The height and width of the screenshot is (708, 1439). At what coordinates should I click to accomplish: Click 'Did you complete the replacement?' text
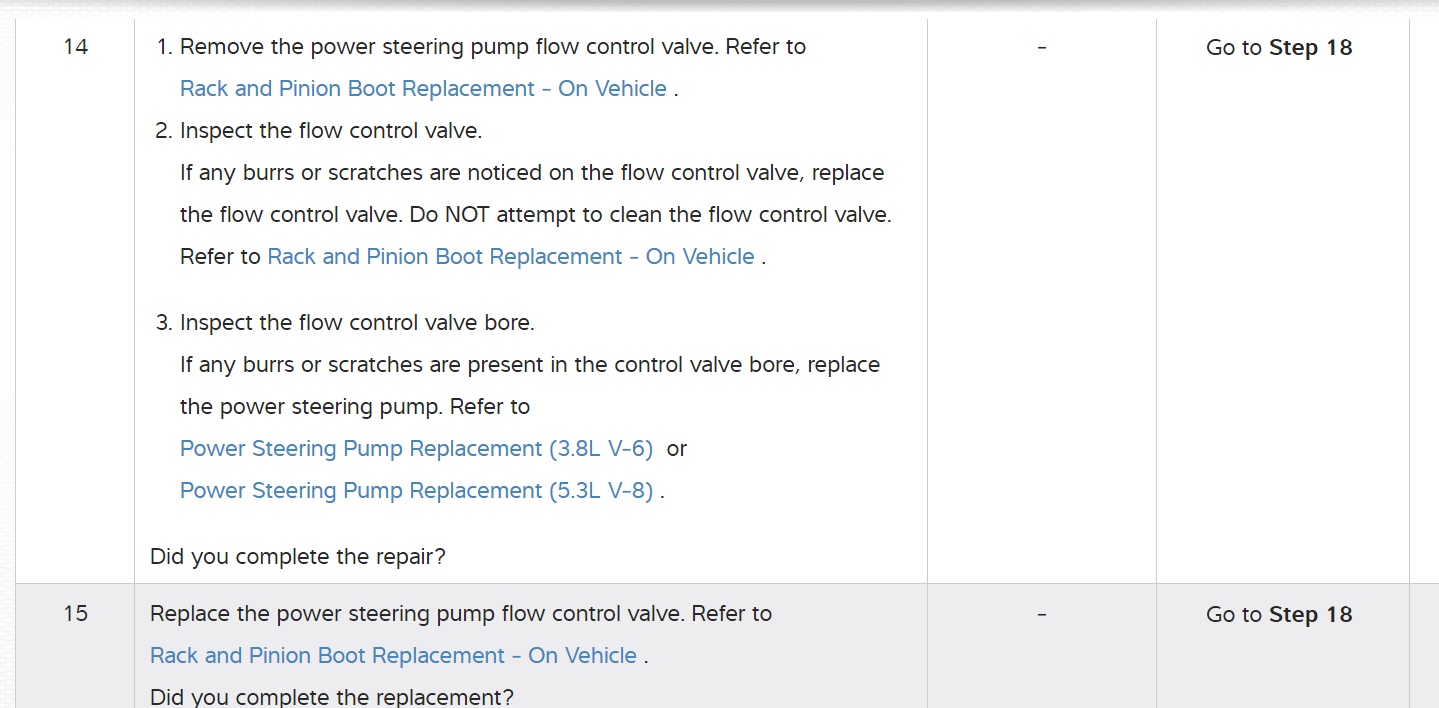331,697
